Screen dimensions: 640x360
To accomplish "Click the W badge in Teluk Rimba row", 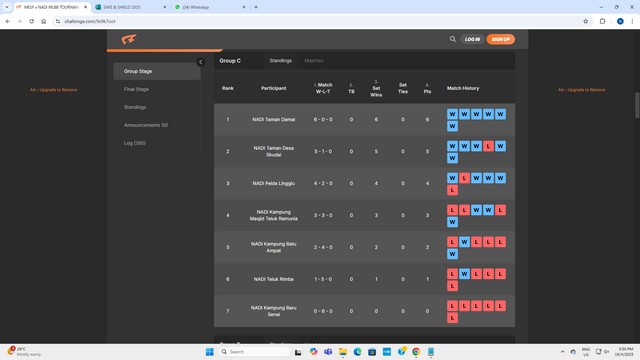I will click(464, 274).
